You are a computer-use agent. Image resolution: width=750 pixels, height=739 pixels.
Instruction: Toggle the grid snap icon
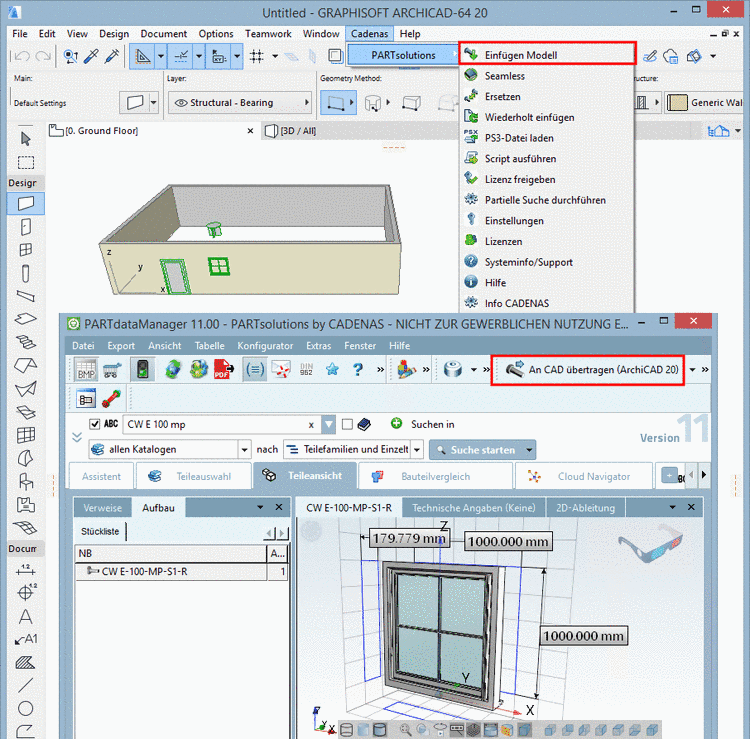pos(257,56)
